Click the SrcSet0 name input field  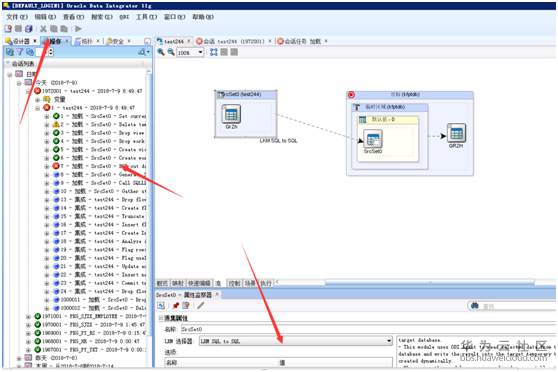(368, 329)
